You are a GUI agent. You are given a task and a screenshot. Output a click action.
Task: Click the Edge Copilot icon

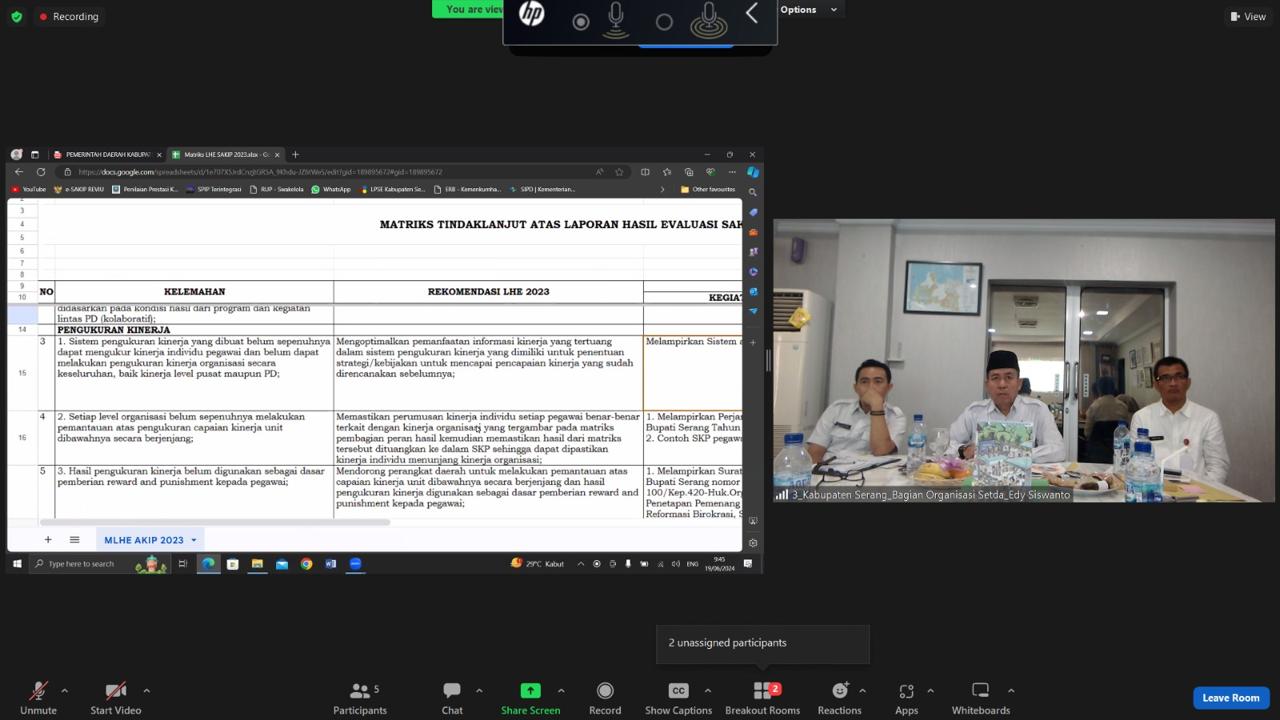click(753, 172)
